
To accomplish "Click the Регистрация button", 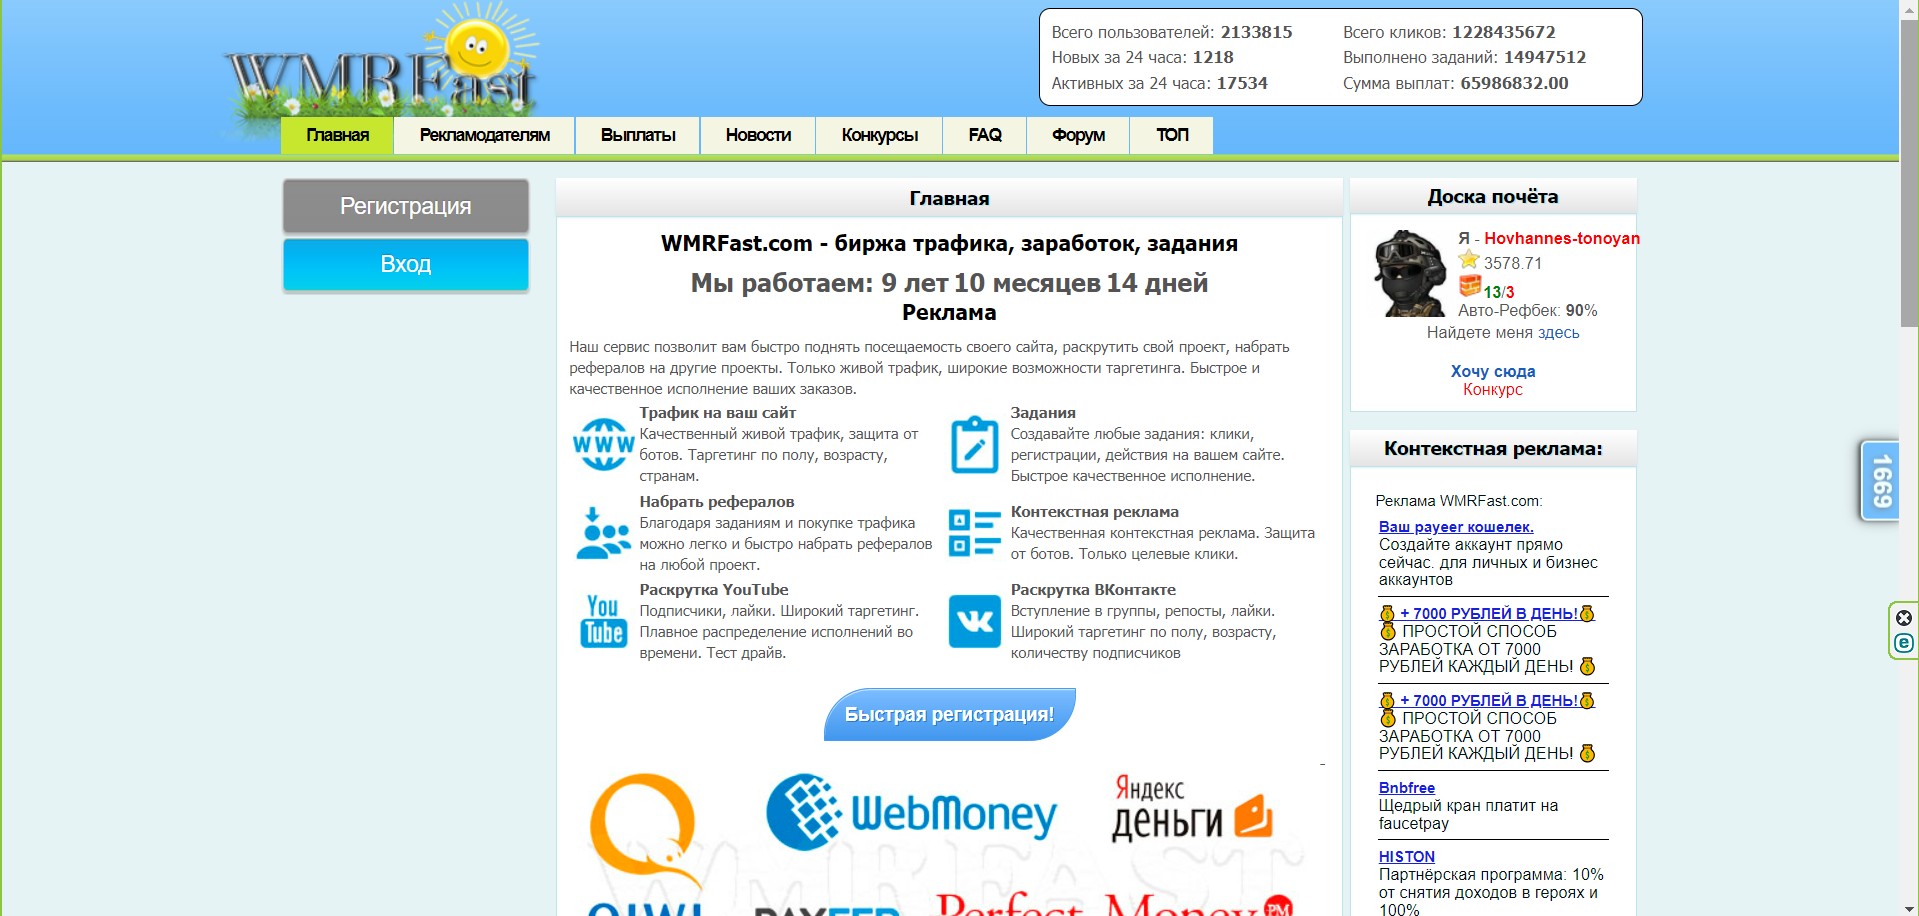I will pyautogui.click(x=405, y=206).
